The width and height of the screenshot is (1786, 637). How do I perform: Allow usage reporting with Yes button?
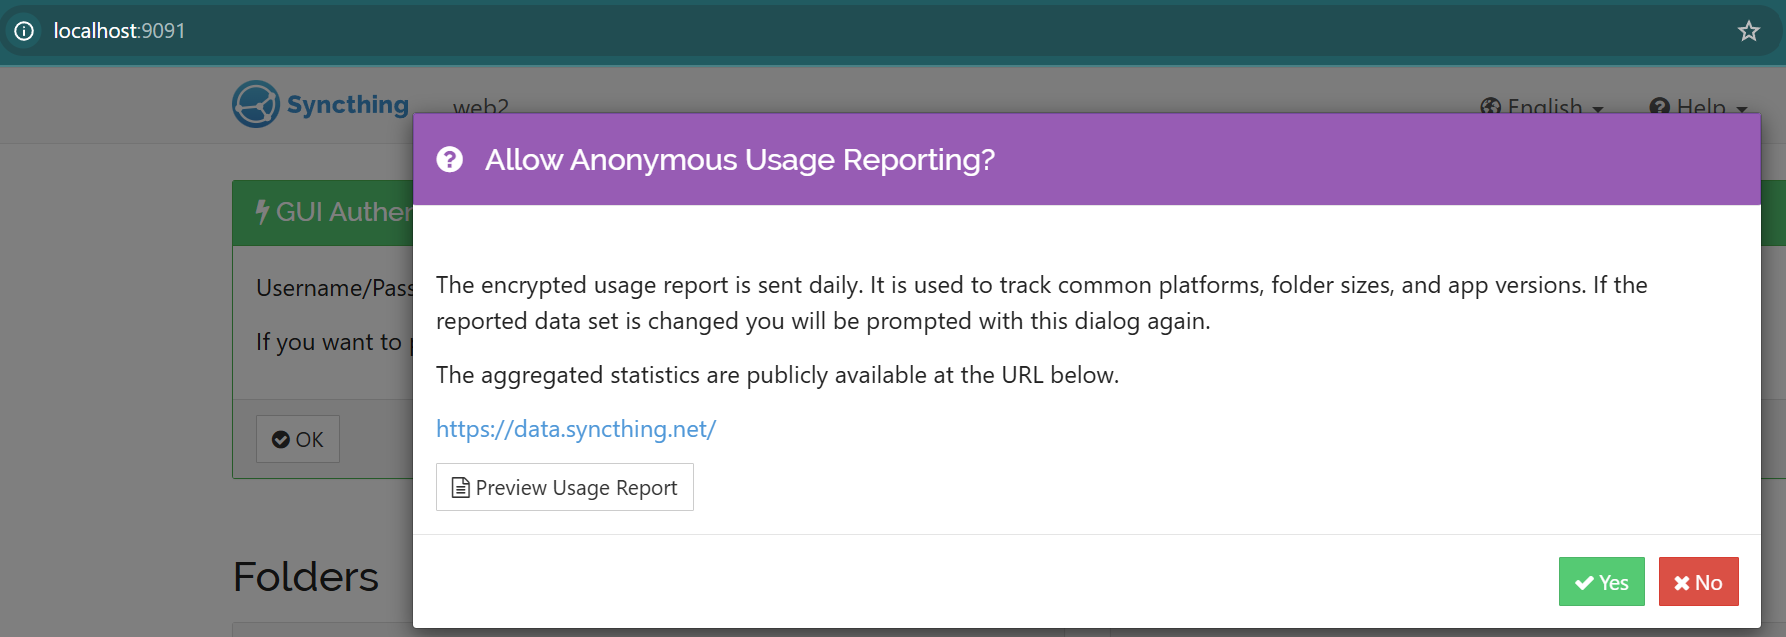coord(1602,582)
